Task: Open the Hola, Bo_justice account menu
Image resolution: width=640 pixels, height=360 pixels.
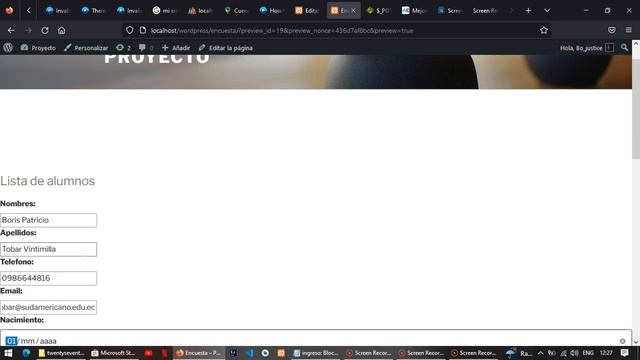Action: click(586, 48)
